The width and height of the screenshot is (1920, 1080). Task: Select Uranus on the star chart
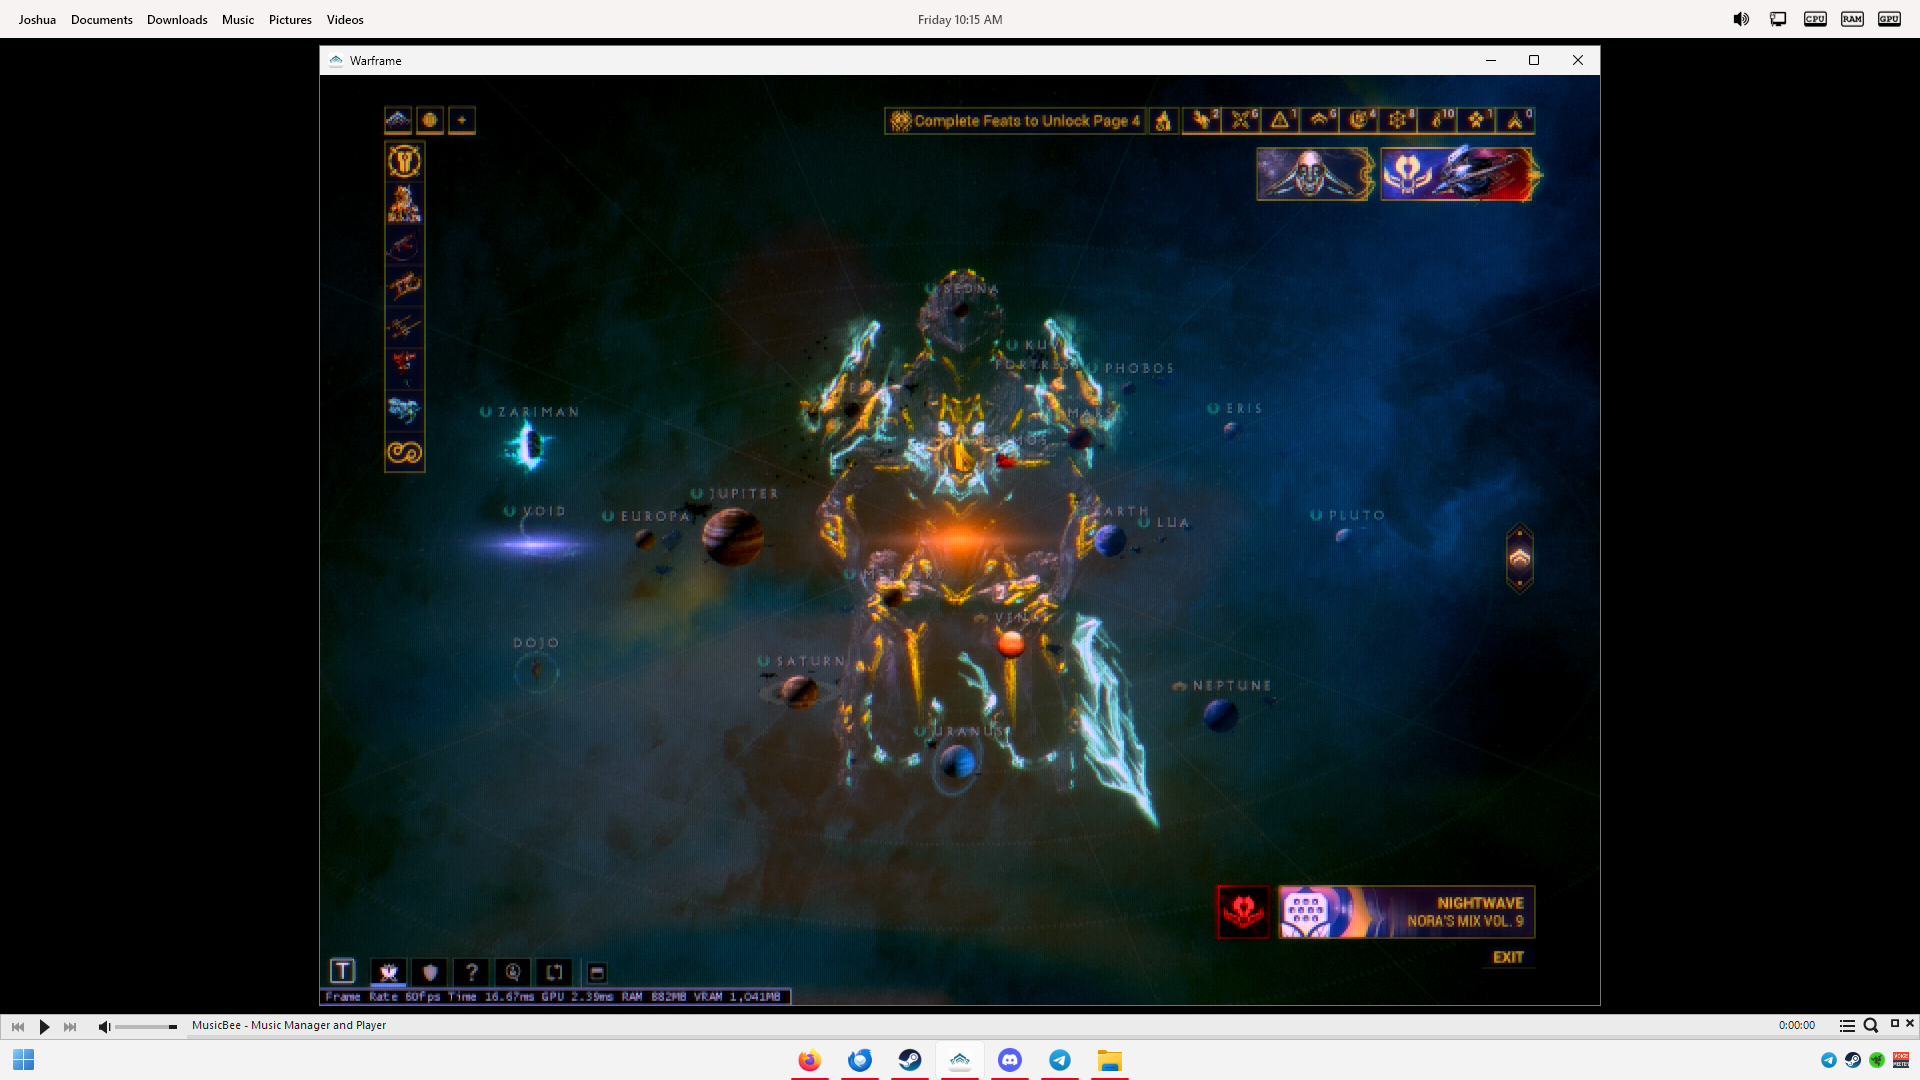coord(957,763)
